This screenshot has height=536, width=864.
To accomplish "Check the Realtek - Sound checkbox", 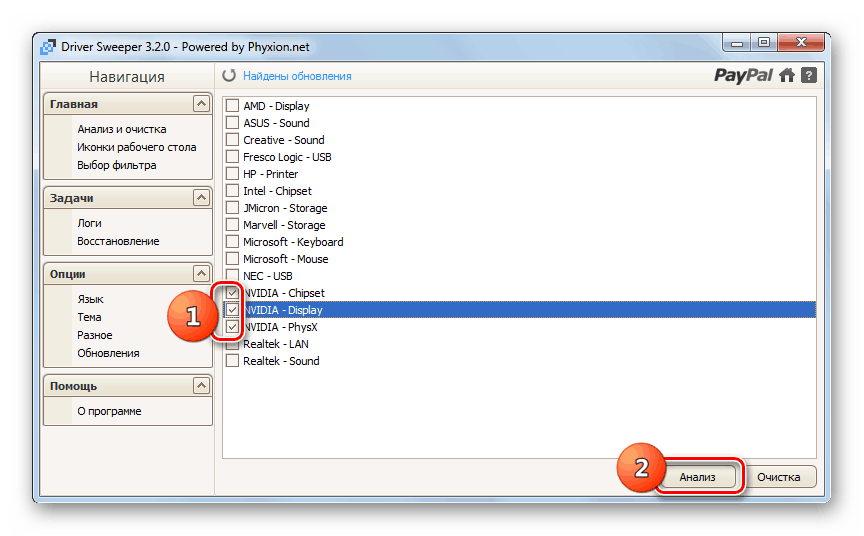I will point(233,361).
